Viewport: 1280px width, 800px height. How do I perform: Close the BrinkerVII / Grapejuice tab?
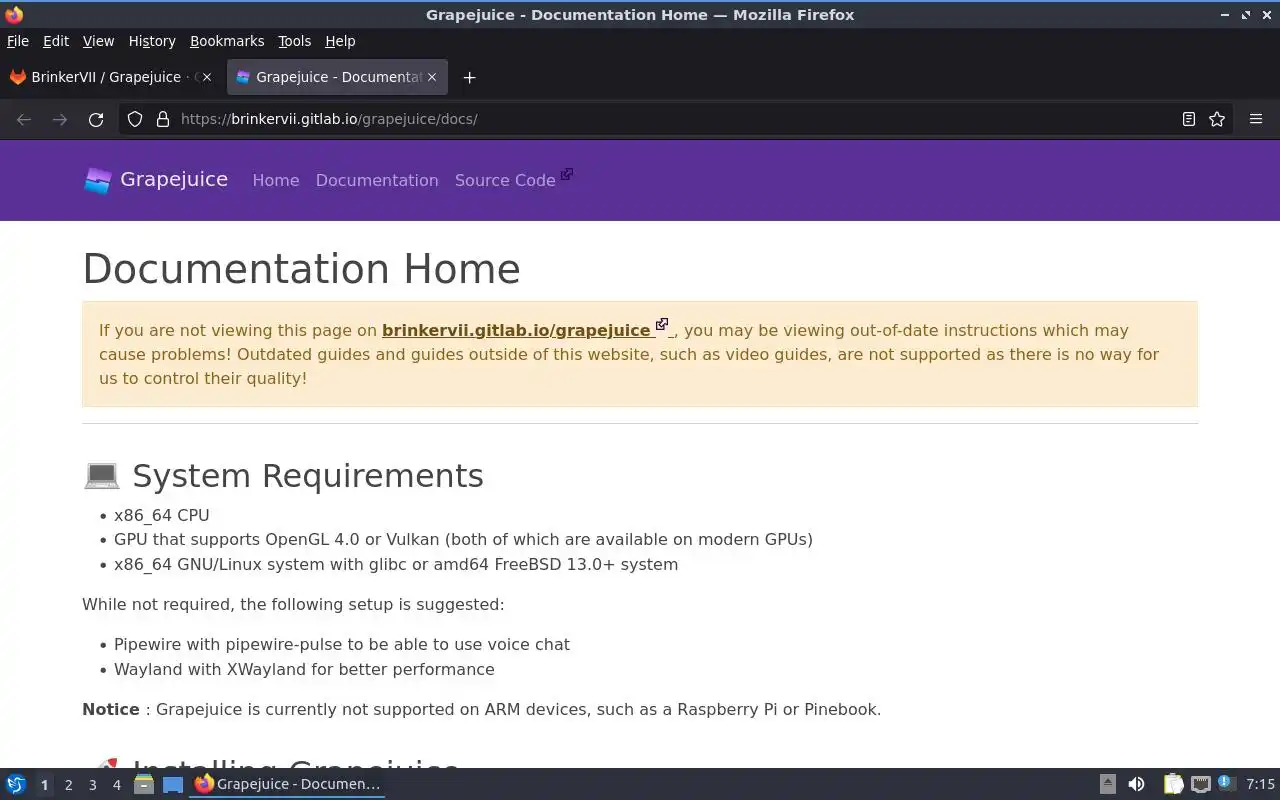(207, 77)
